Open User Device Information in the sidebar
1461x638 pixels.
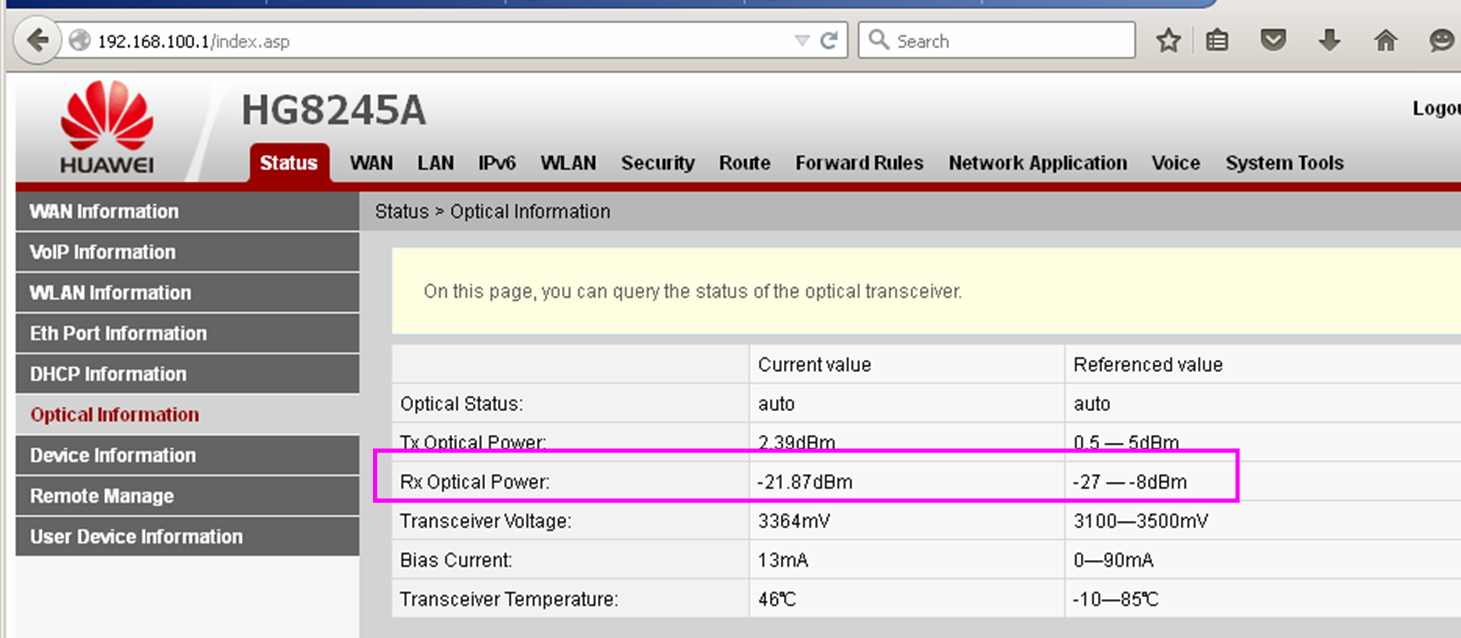[187, 536]
